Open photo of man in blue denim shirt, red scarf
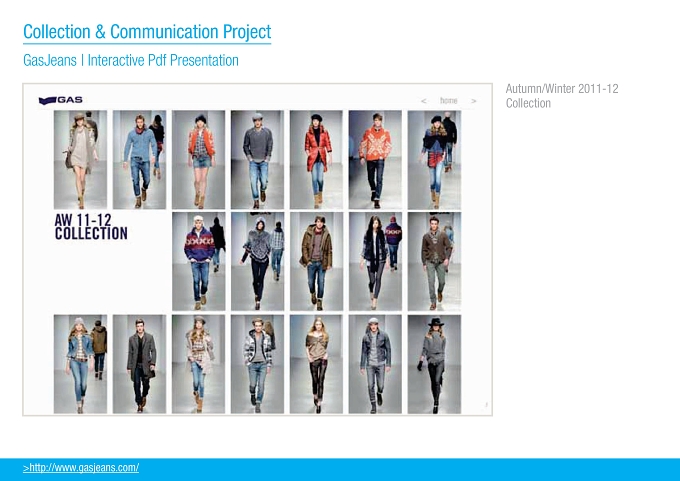The height and width of the screenshot is (481, 680). tap(139, 160)
